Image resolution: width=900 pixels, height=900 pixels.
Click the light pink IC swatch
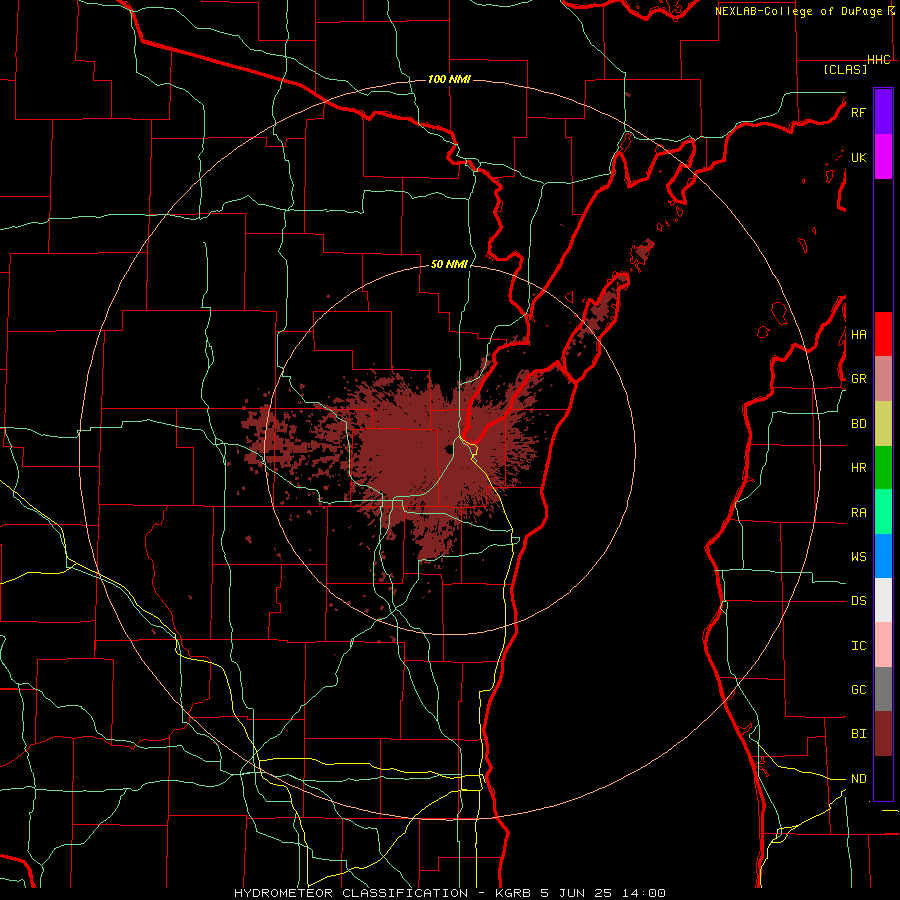pos(883,645)
